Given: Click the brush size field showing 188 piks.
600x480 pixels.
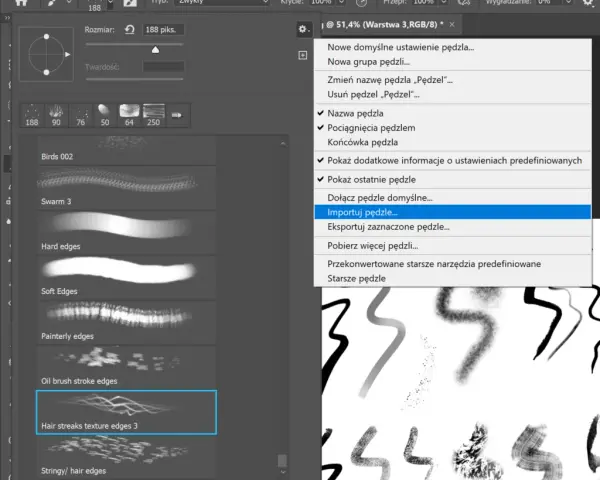Looking at the screenshot, I should tap(163, 30).
